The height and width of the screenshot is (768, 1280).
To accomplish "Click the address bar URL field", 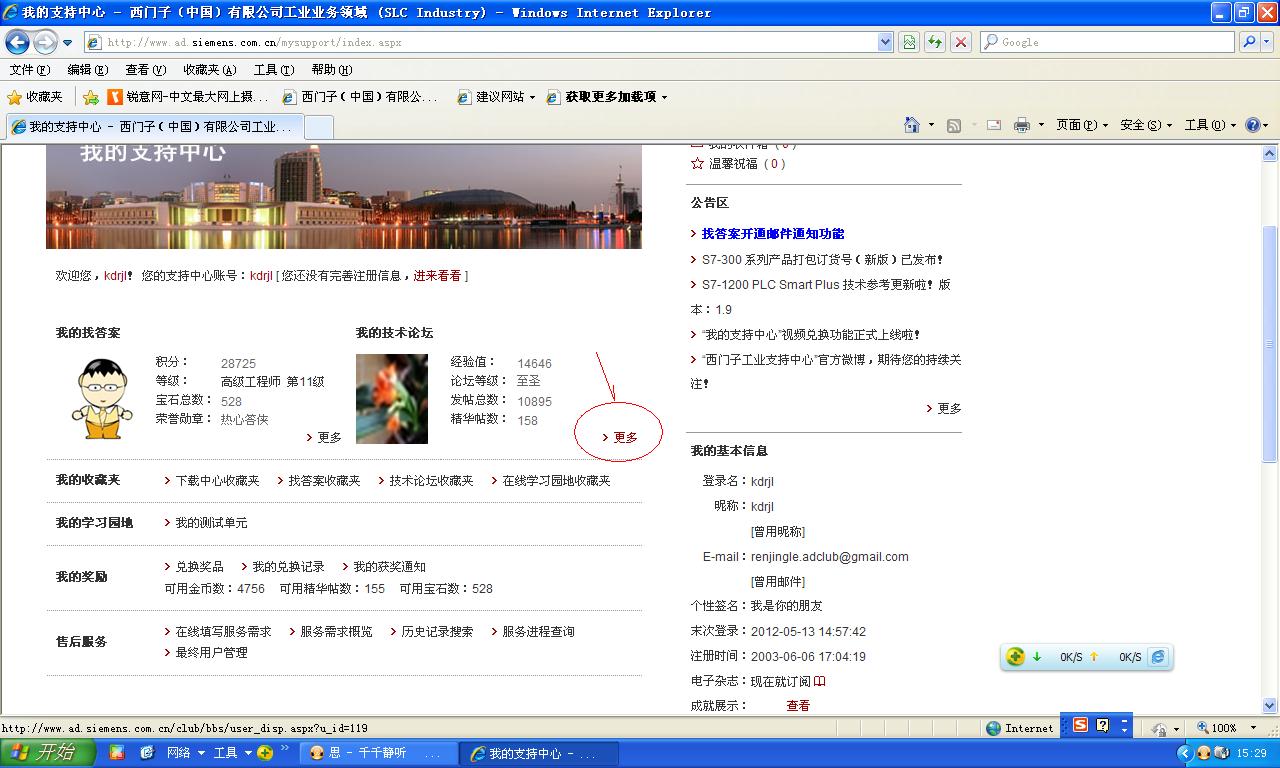I will point(490,42).
